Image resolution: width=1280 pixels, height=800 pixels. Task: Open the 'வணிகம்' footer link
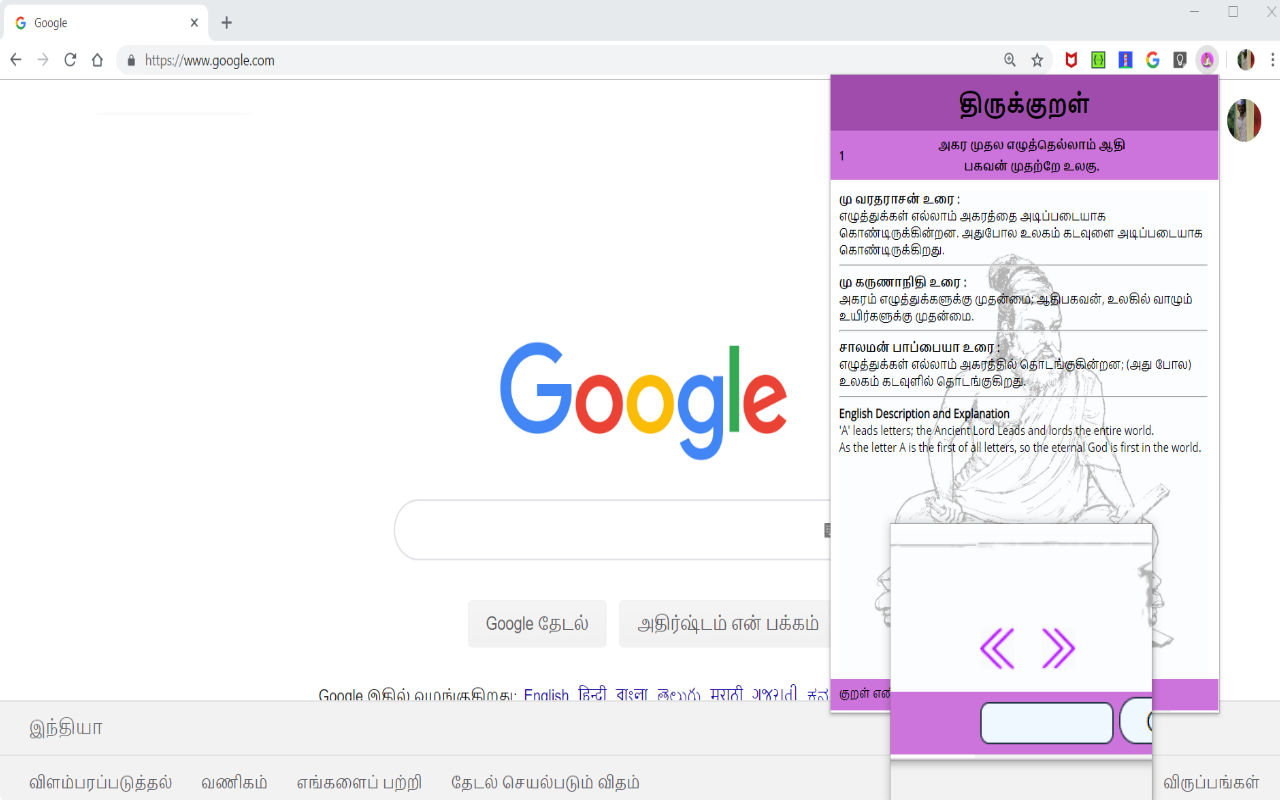click(234, 782)
